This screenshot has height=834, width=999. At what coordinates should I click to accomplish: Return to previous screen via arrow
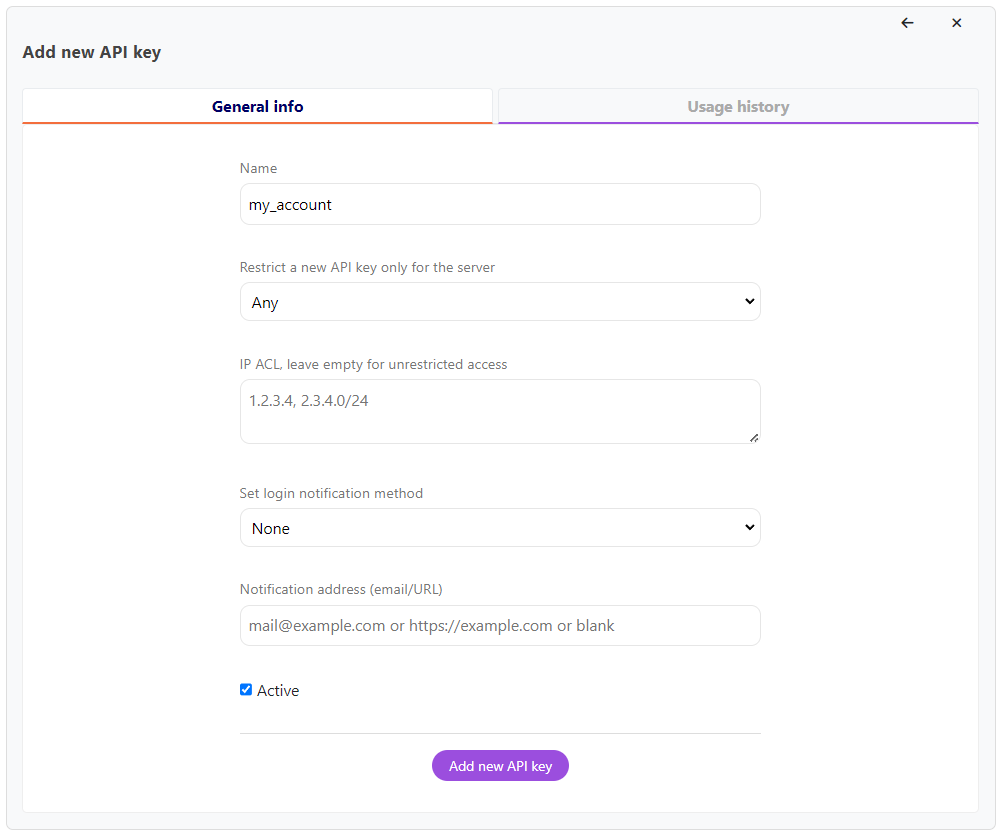pyautogui.click(x=907, y=22)
